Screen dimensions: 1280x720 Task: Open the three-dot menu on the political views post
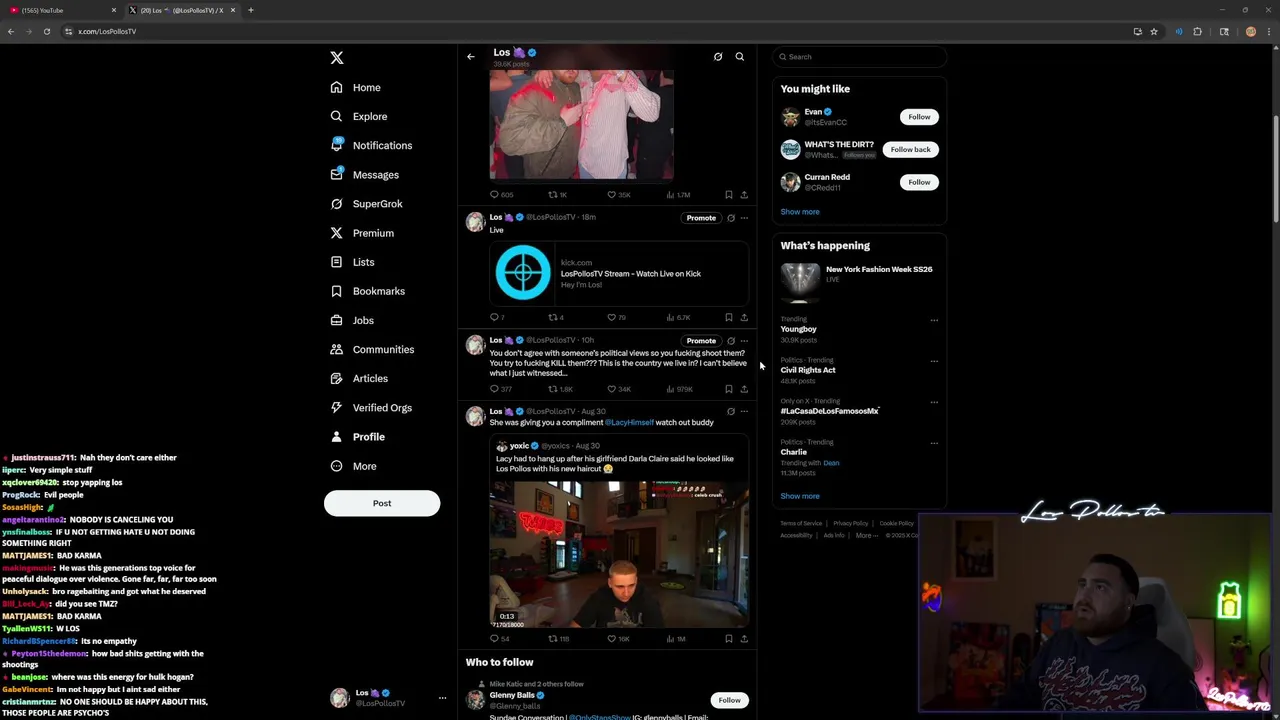[744, 341]
